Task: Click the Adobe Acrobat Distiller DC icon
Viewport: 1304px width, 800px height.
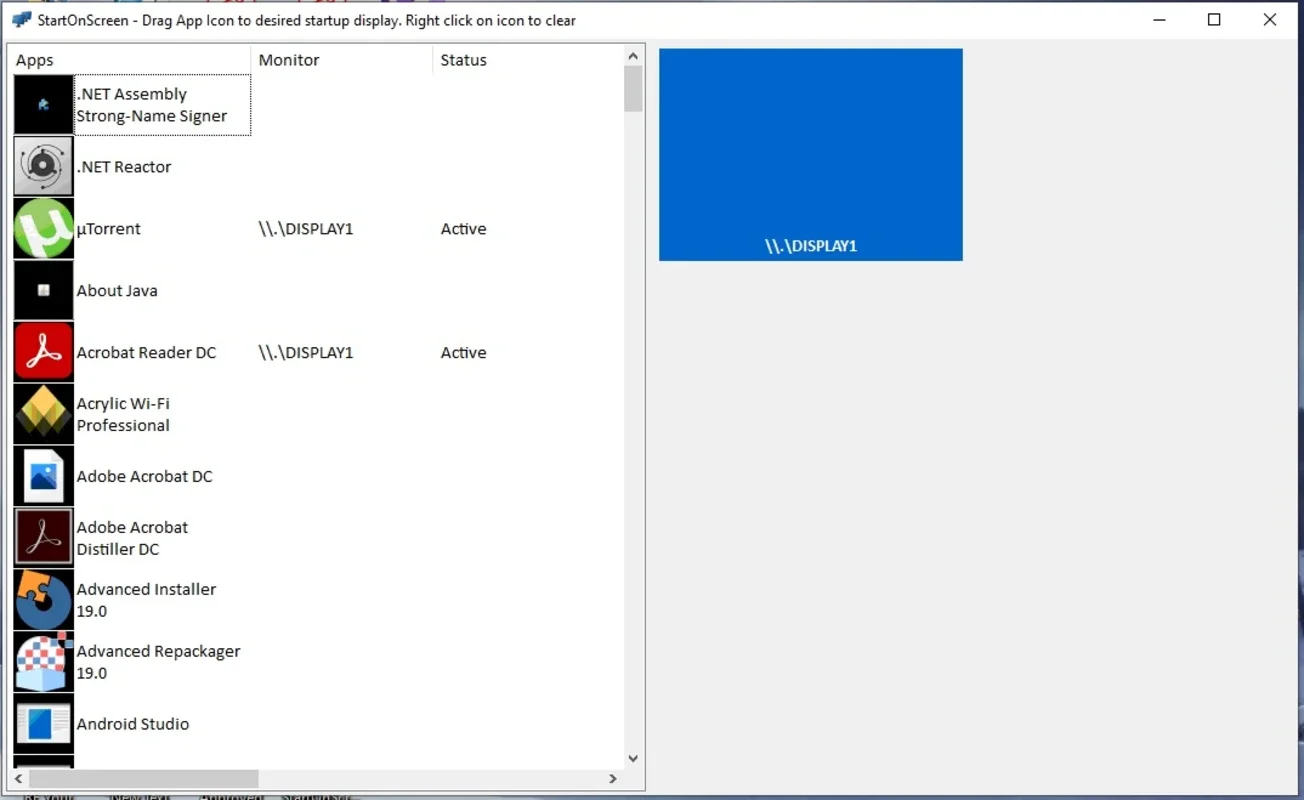Action: 44,539
